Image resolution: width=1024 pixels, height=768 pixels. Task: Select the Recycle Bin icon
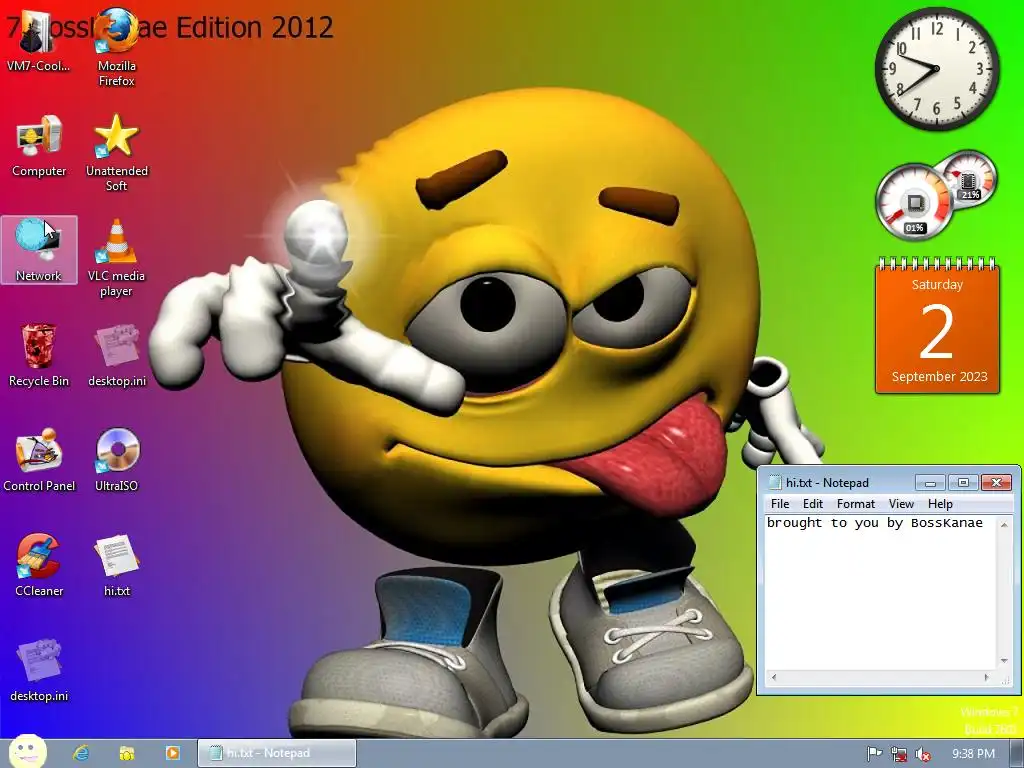[39, 355]
